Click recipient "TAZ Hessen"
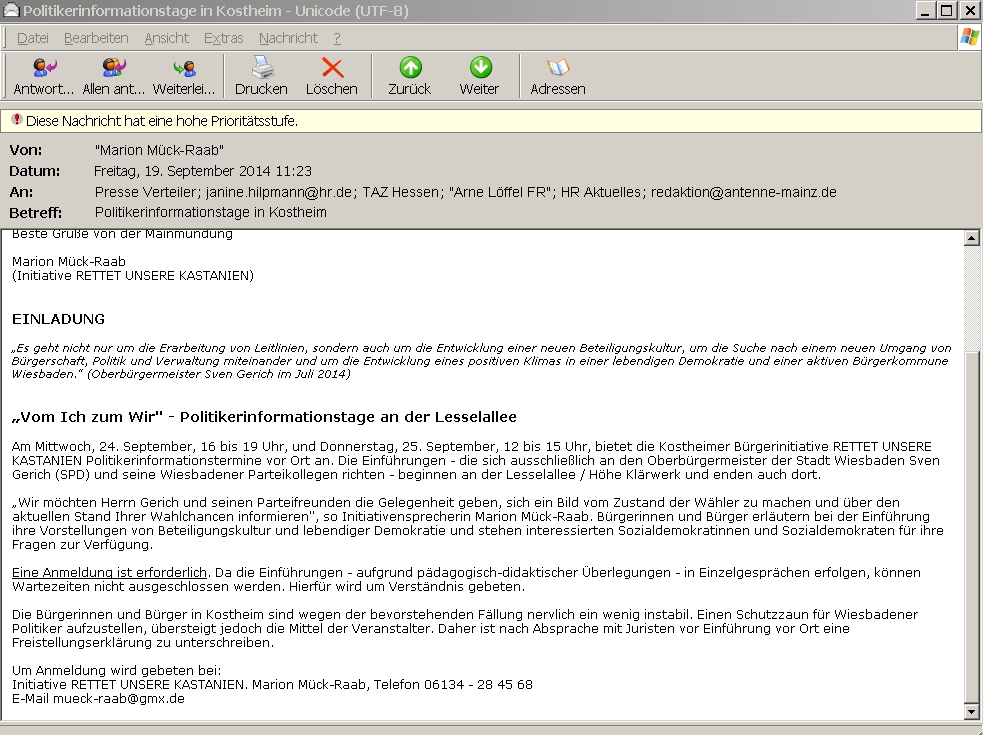The height and width of the screenshot is (735, 983). pyautogui.click(x=400, y=192)
